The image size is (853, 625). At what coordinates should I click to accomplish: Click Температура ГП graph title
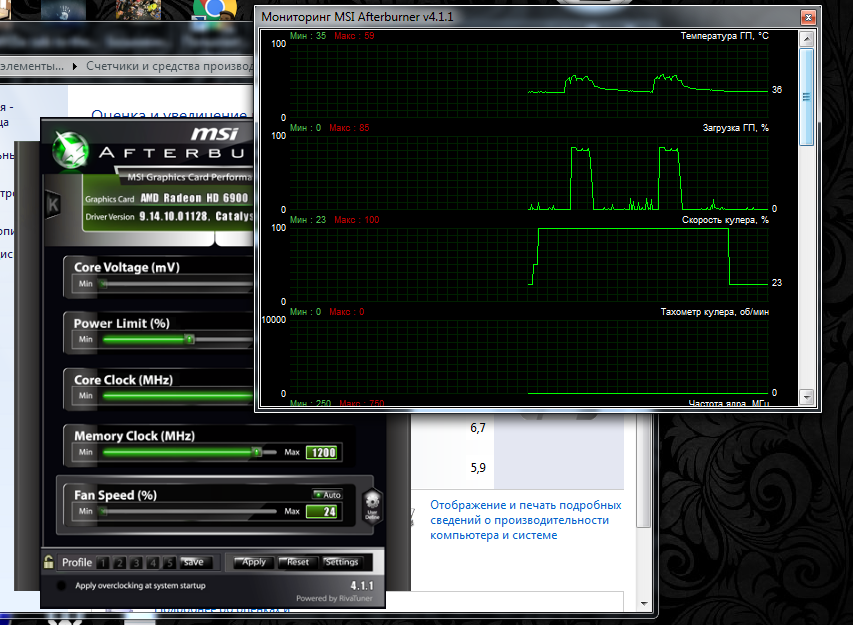(x=725, y=36)
